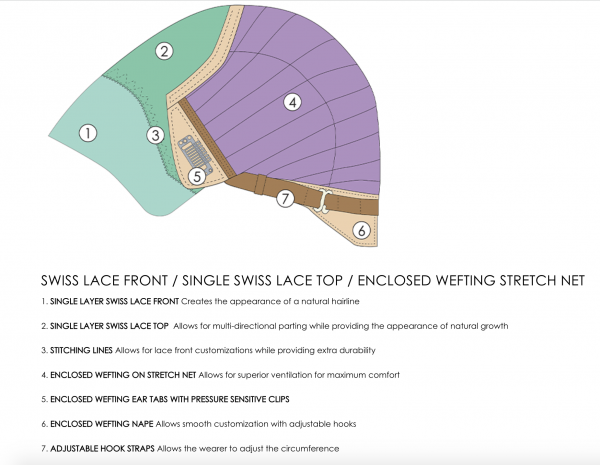
Task: Select the Single Layer Swiss Lace Top label
Action: 109,326
